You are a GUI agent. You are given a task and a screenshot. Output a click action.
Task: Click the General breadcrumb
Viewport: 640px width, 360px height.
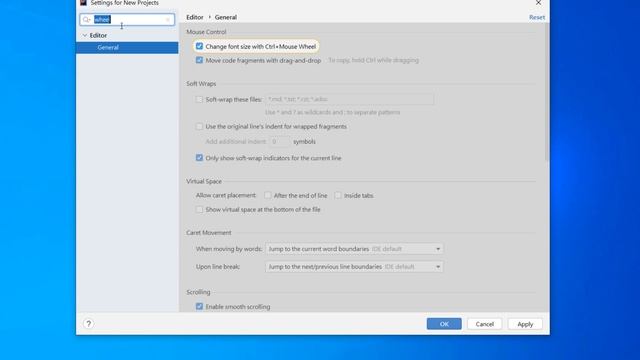[226, 17]
